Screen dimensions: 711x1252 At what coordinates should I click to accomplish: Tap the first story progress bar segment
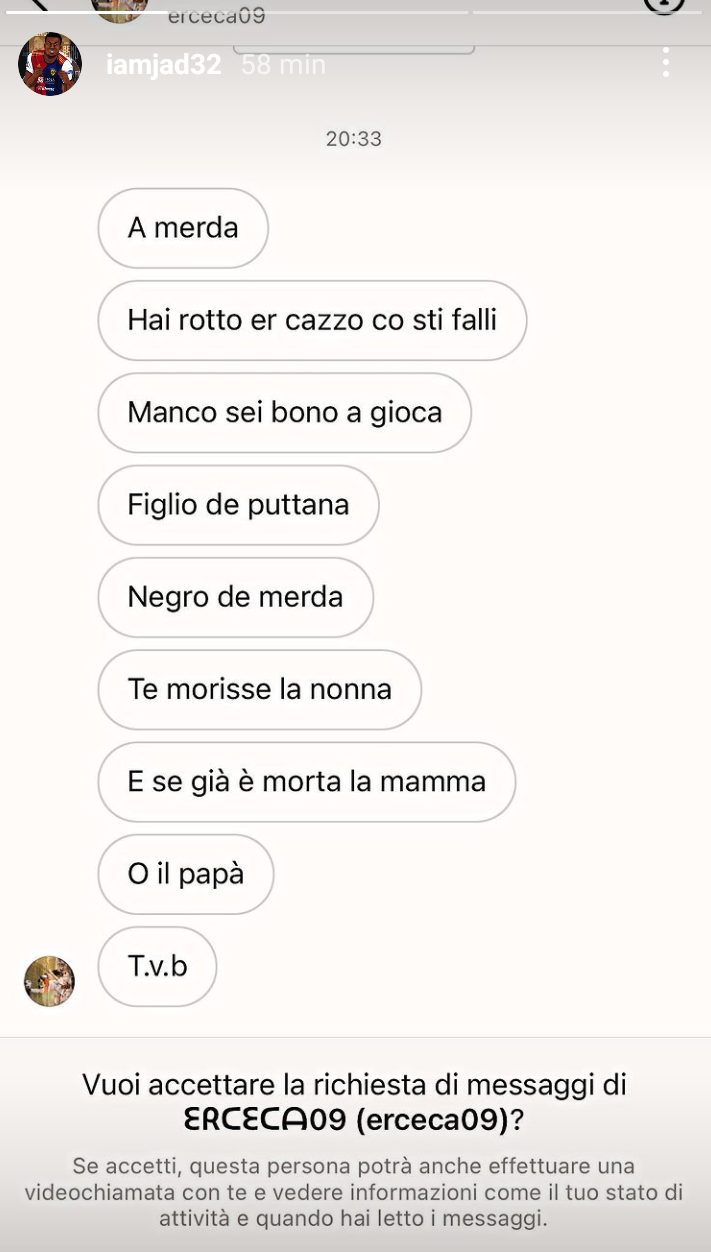click(122, 11)
